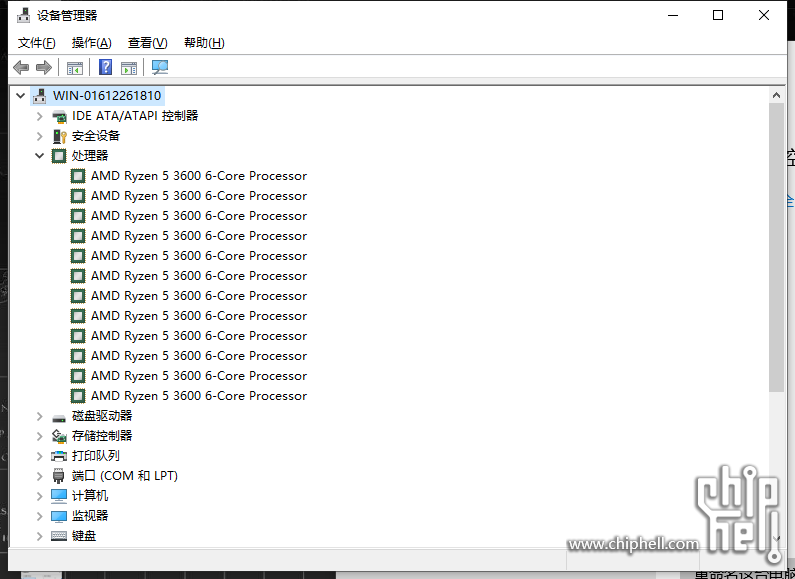Expand the 监视器 node
The image size is (795, 579).
(x=40, y=516)
